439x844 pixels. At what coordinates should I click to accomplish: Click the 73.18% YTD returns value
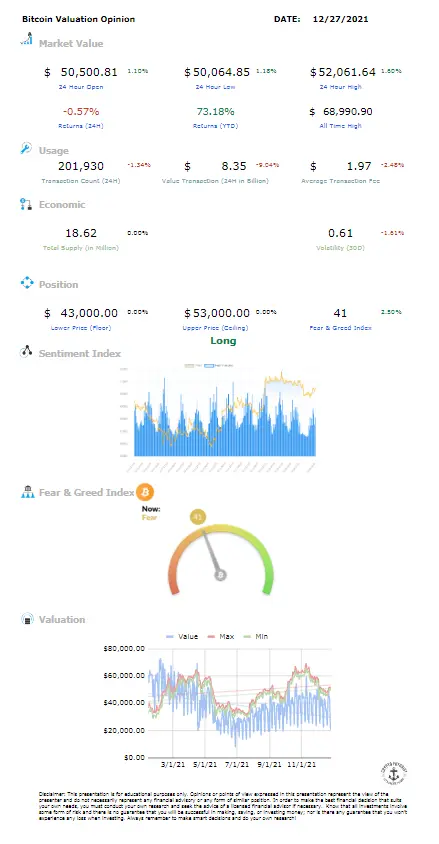point(216,112)
